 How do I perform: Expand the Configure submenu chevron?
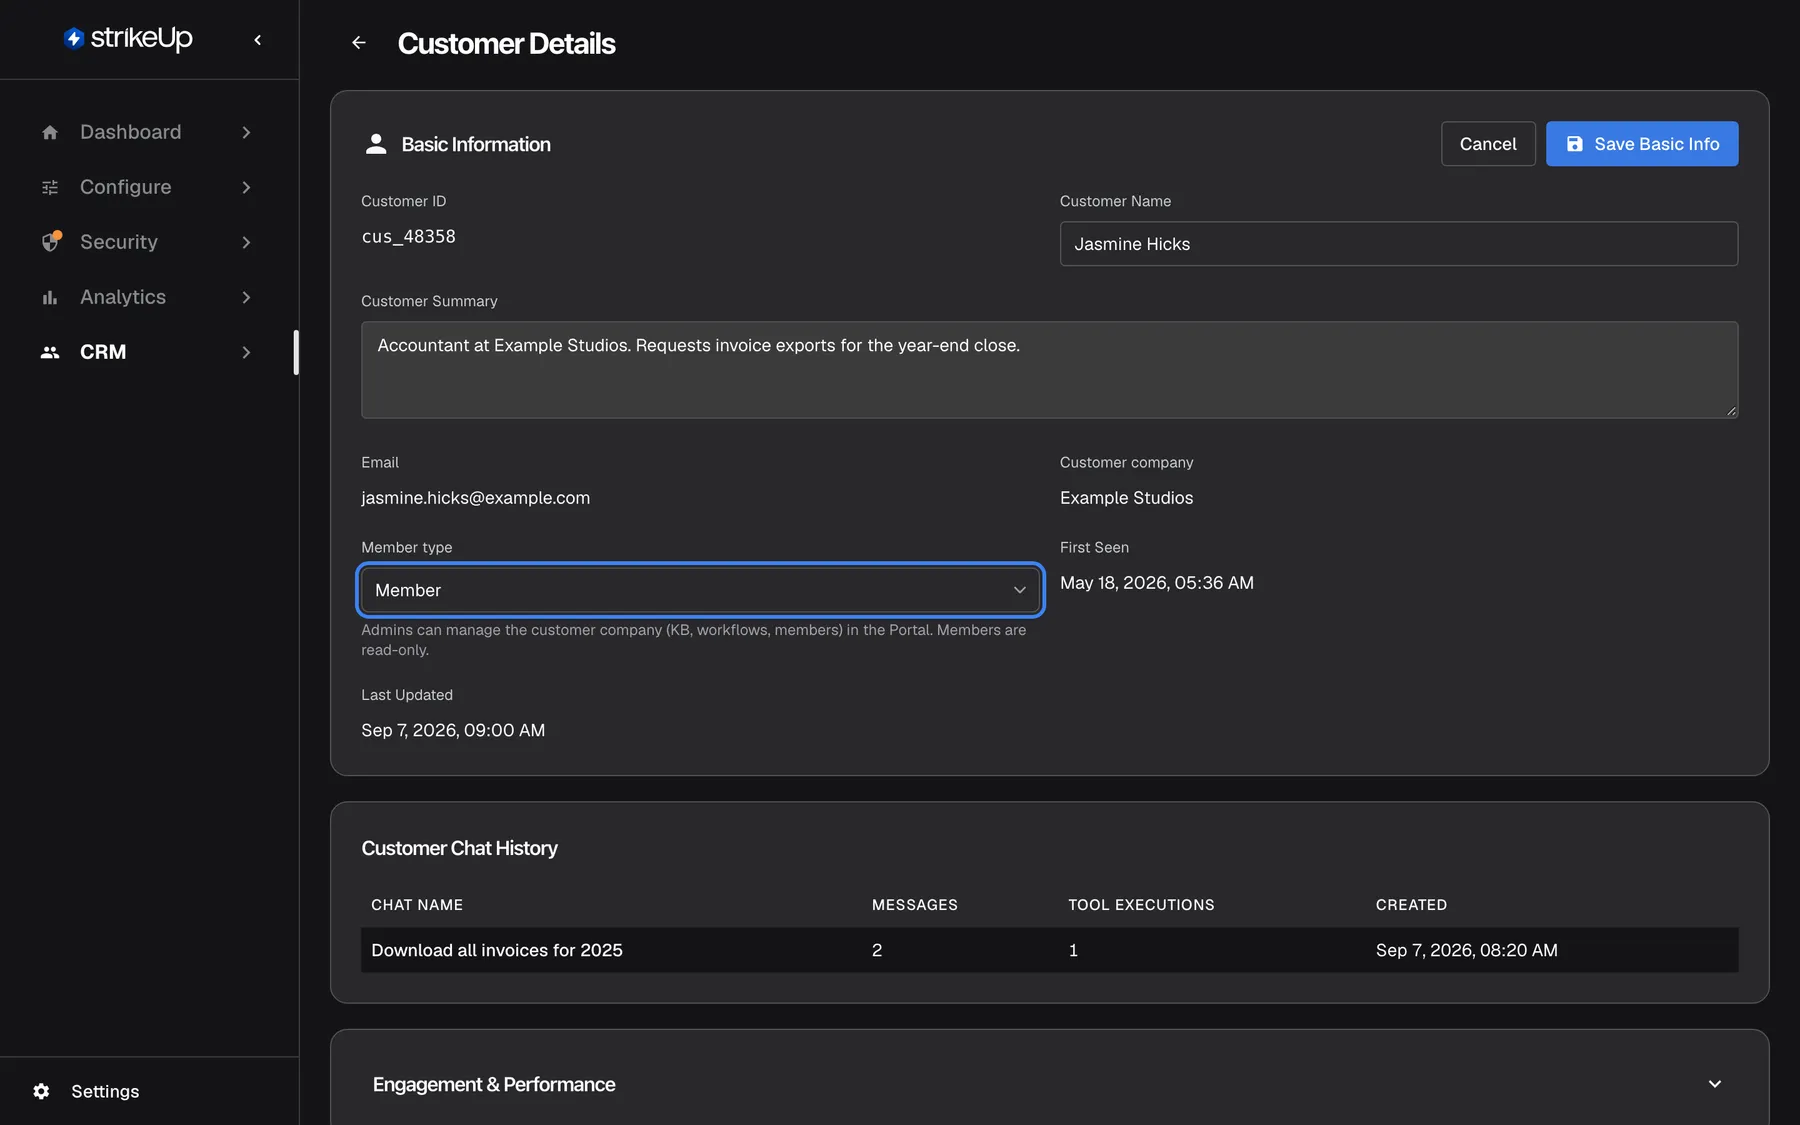click(246, 187)
